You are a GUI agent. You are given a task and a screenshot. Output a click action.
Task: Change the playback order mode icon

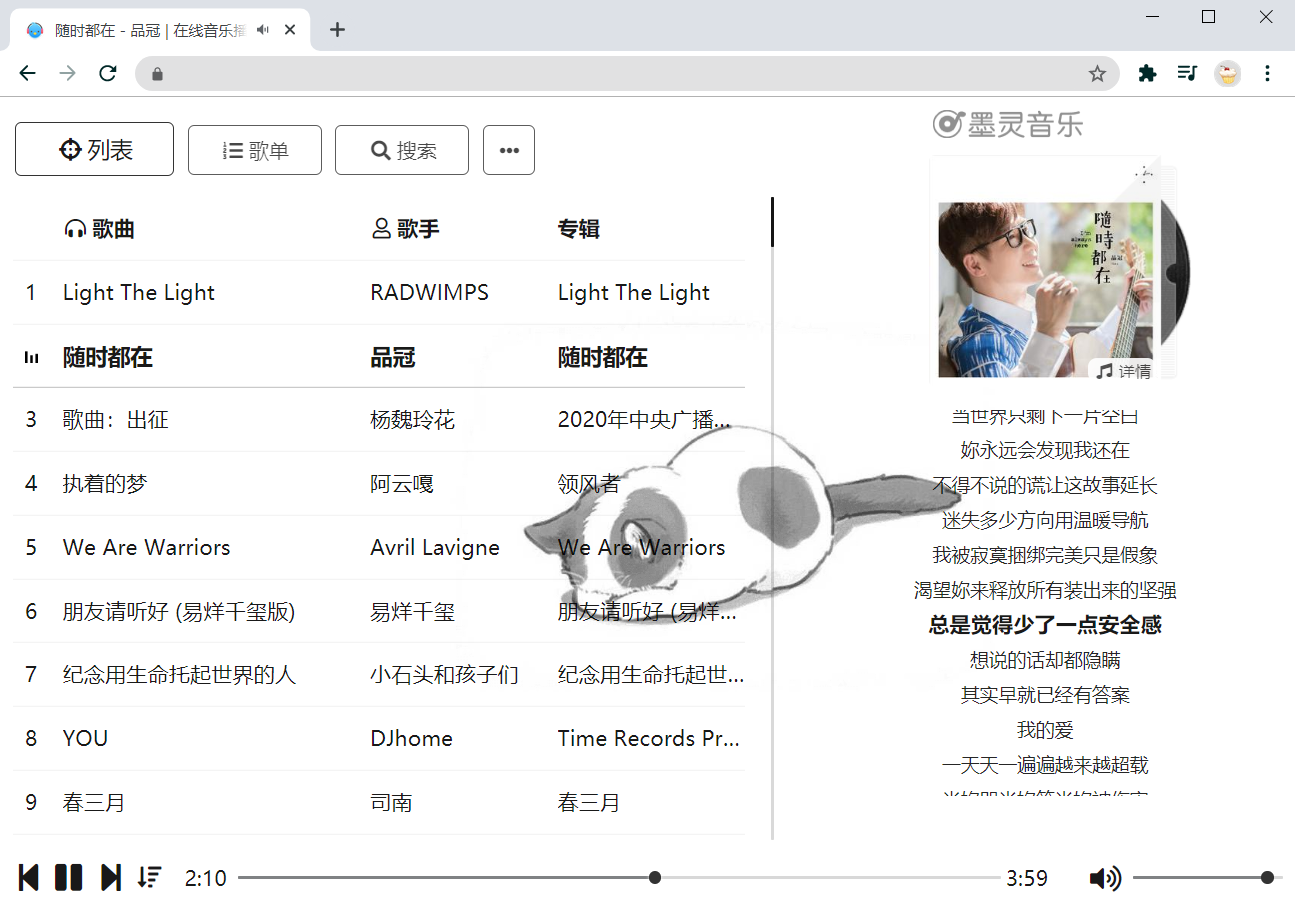[150, 878]
